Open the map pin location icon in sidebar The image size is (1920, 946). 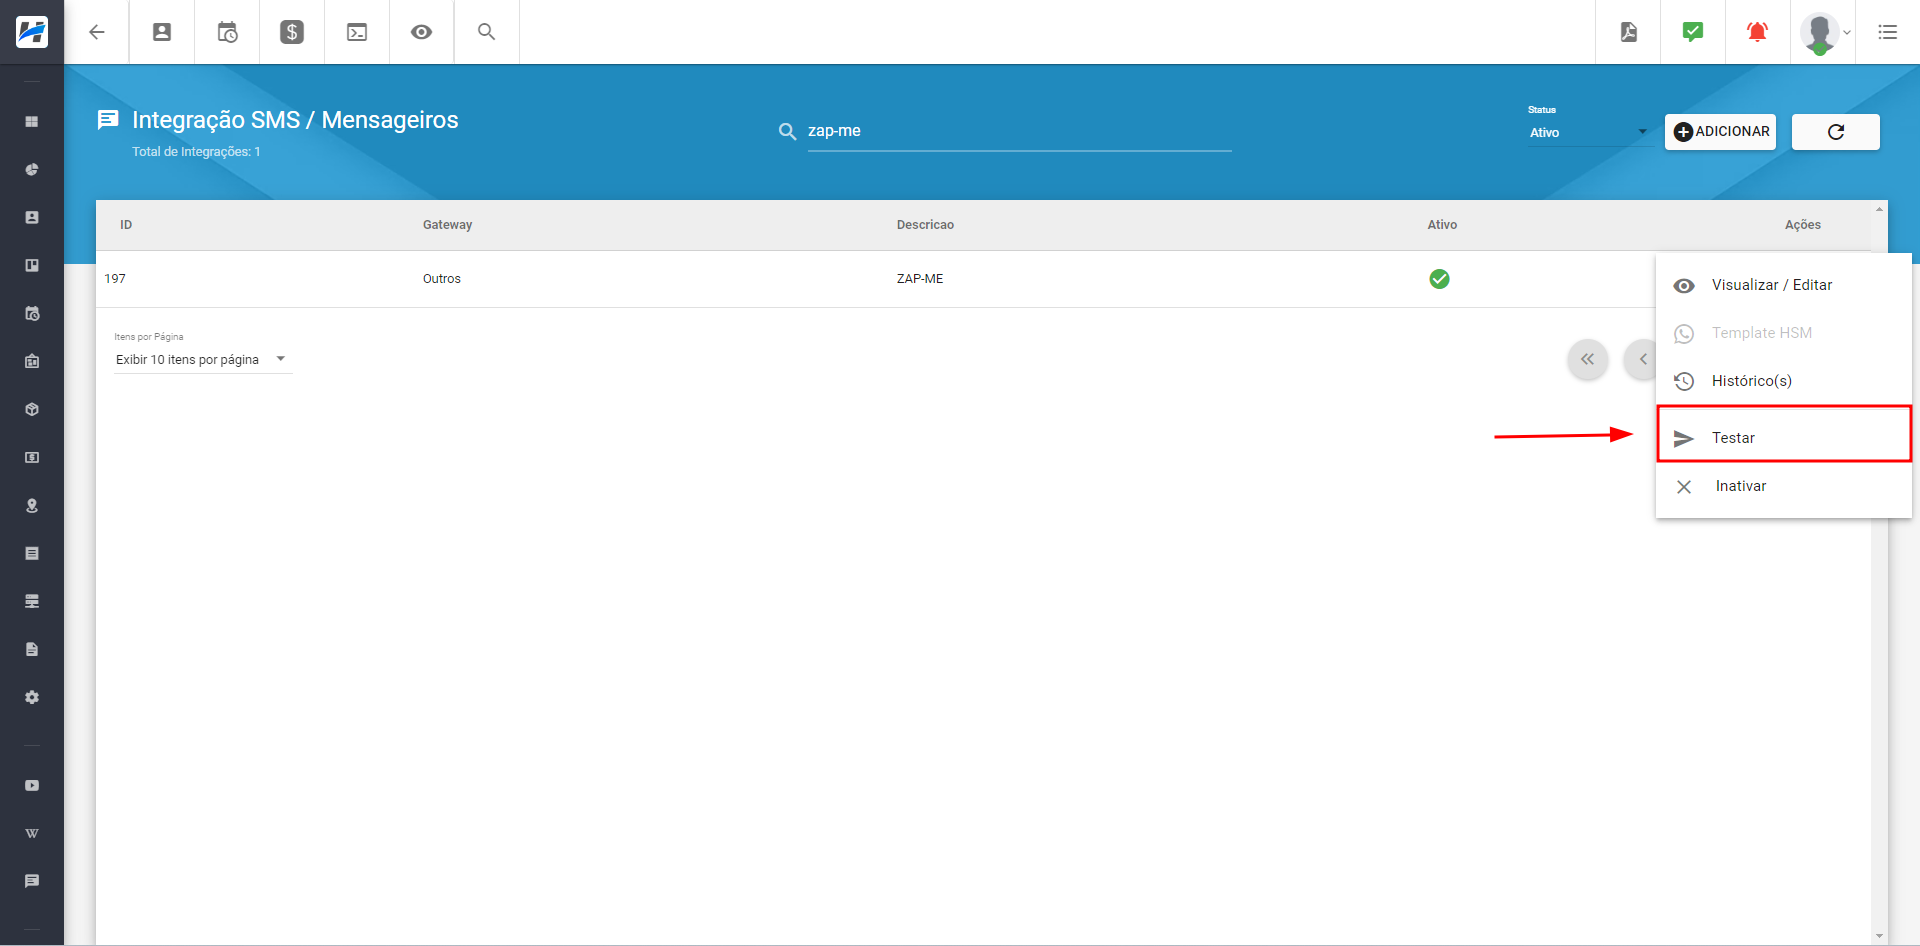coord(32,505)
